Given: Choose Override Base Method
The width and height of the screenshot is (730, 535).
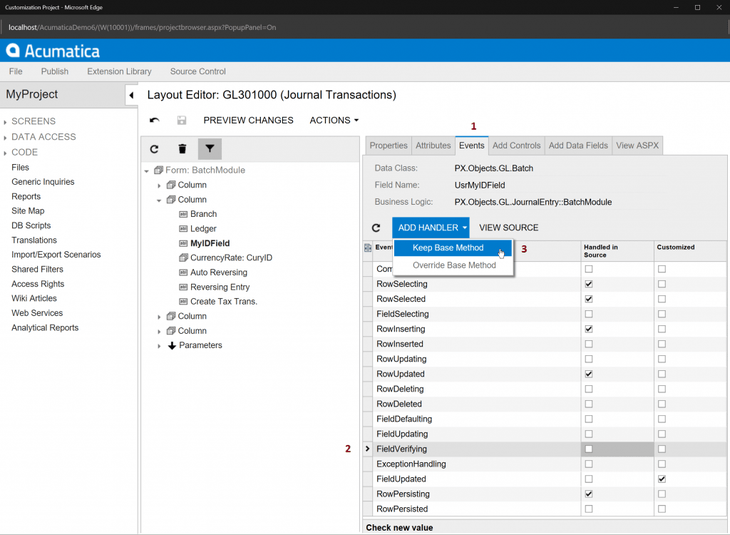Looking at the screenshot, I should coord(453,265).
